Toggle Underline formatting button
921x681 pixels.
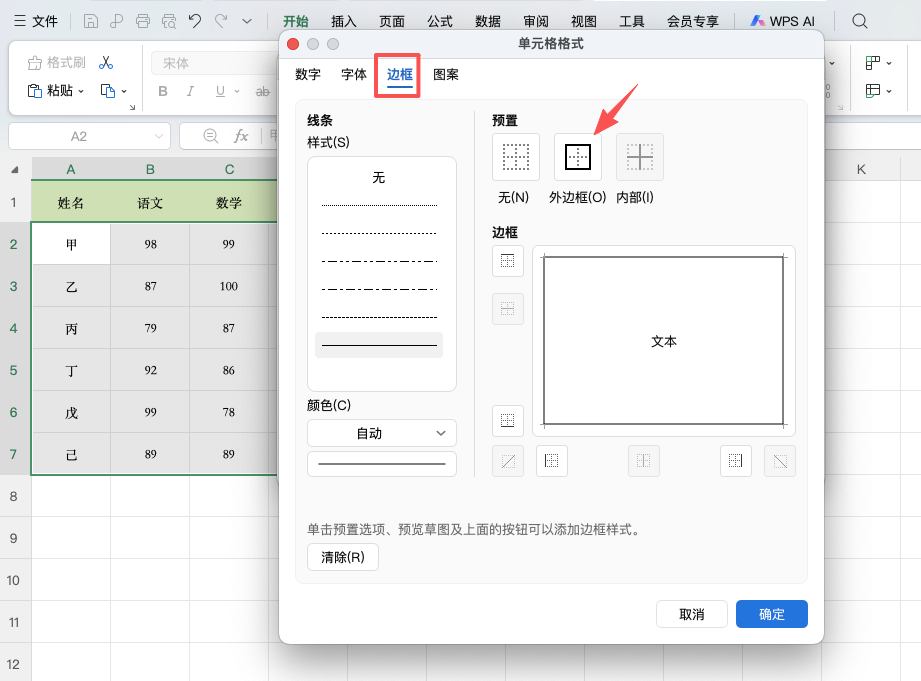pos(220,91)
